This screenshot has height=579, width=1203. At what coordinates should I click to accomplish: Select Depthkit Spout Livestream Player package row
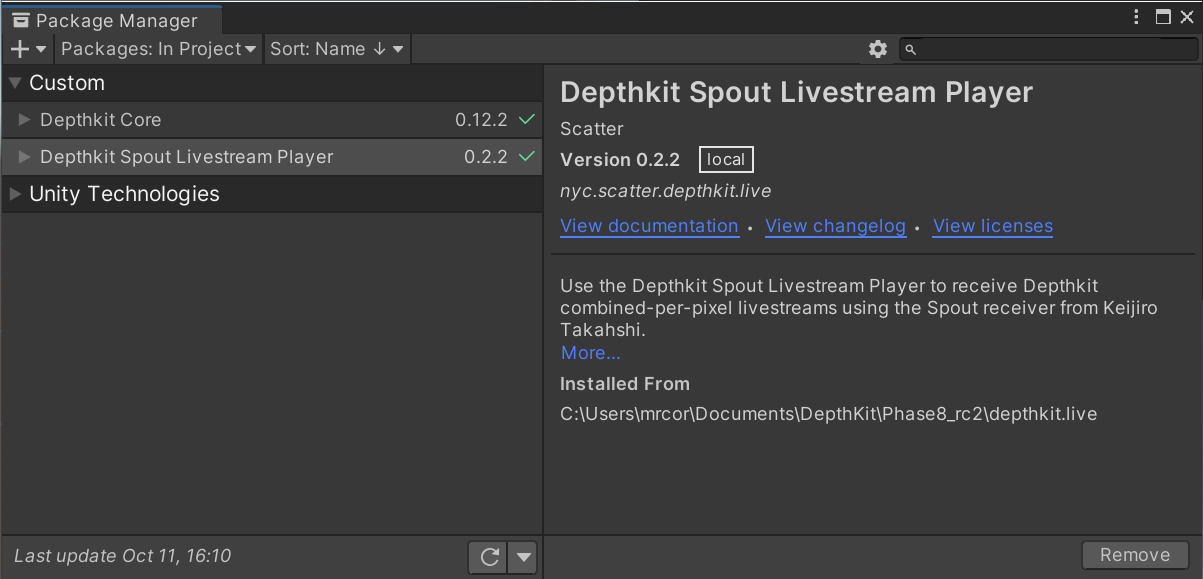pos(271,157)
